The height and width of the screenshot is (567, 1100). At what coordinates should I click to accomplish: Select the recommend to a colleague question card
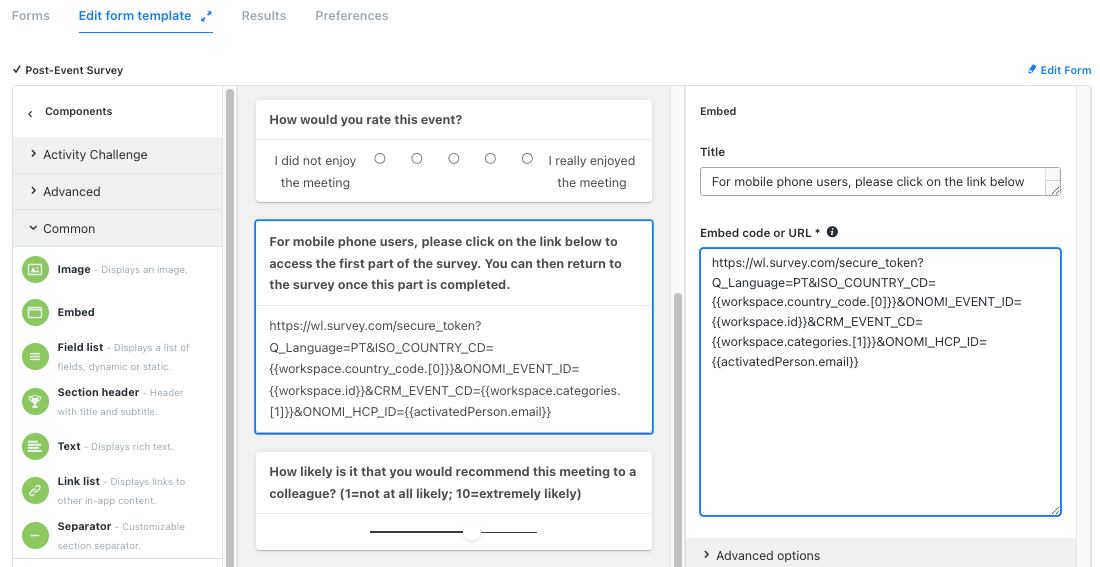(454, 501)
